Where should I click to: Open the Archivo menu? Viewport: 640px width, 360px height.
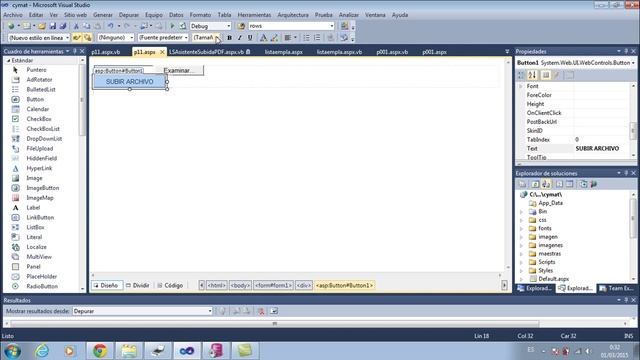click(13, 15)
